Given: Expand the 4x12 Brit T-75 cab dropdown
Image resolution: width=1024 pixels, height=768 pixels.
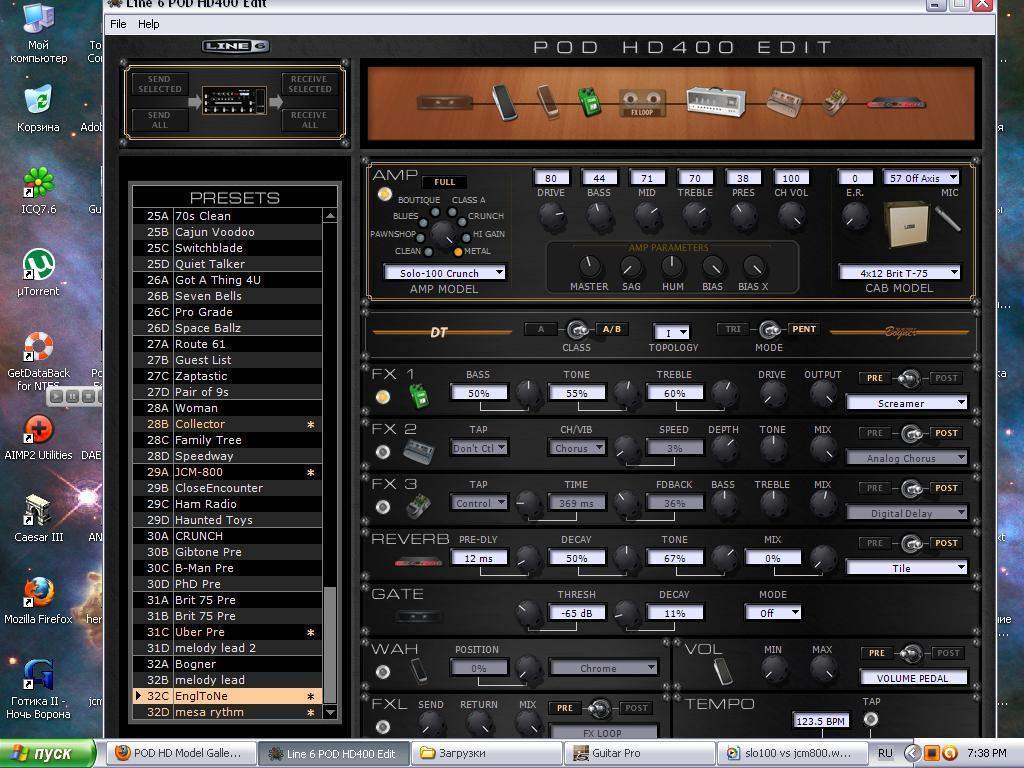Looking at the screenshot, I should click(899, 272).
